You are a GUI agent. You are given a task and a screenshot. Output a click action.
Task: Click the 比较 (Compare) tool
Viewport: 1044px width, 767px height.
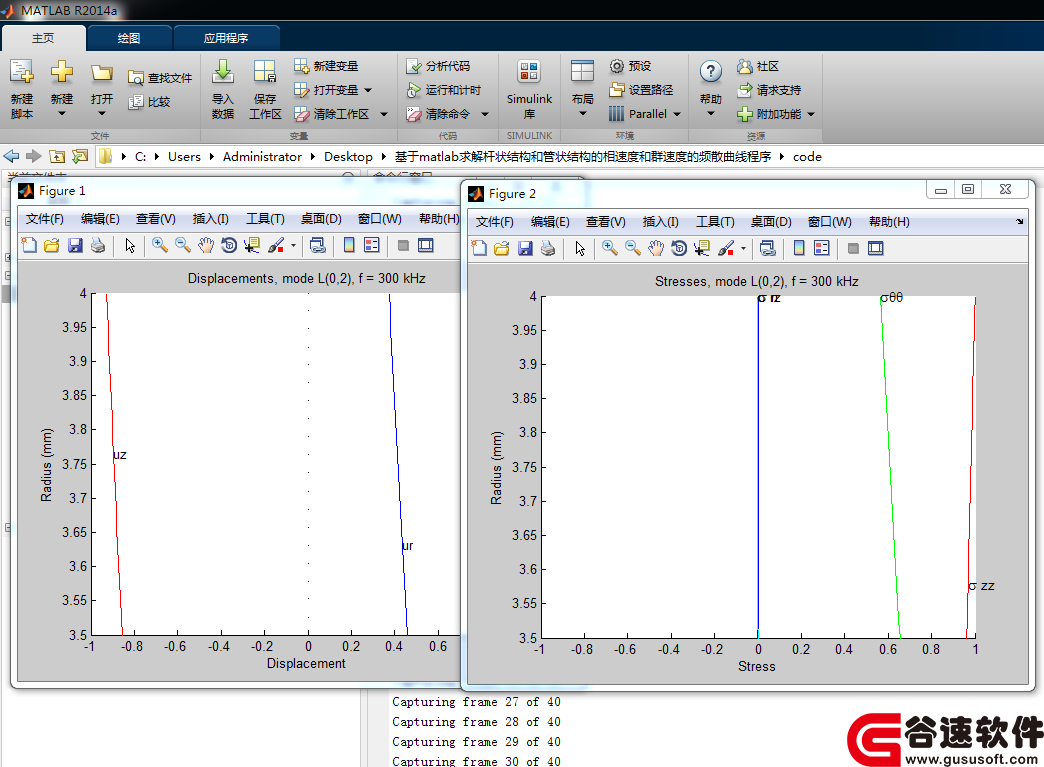tap(149, 102)
